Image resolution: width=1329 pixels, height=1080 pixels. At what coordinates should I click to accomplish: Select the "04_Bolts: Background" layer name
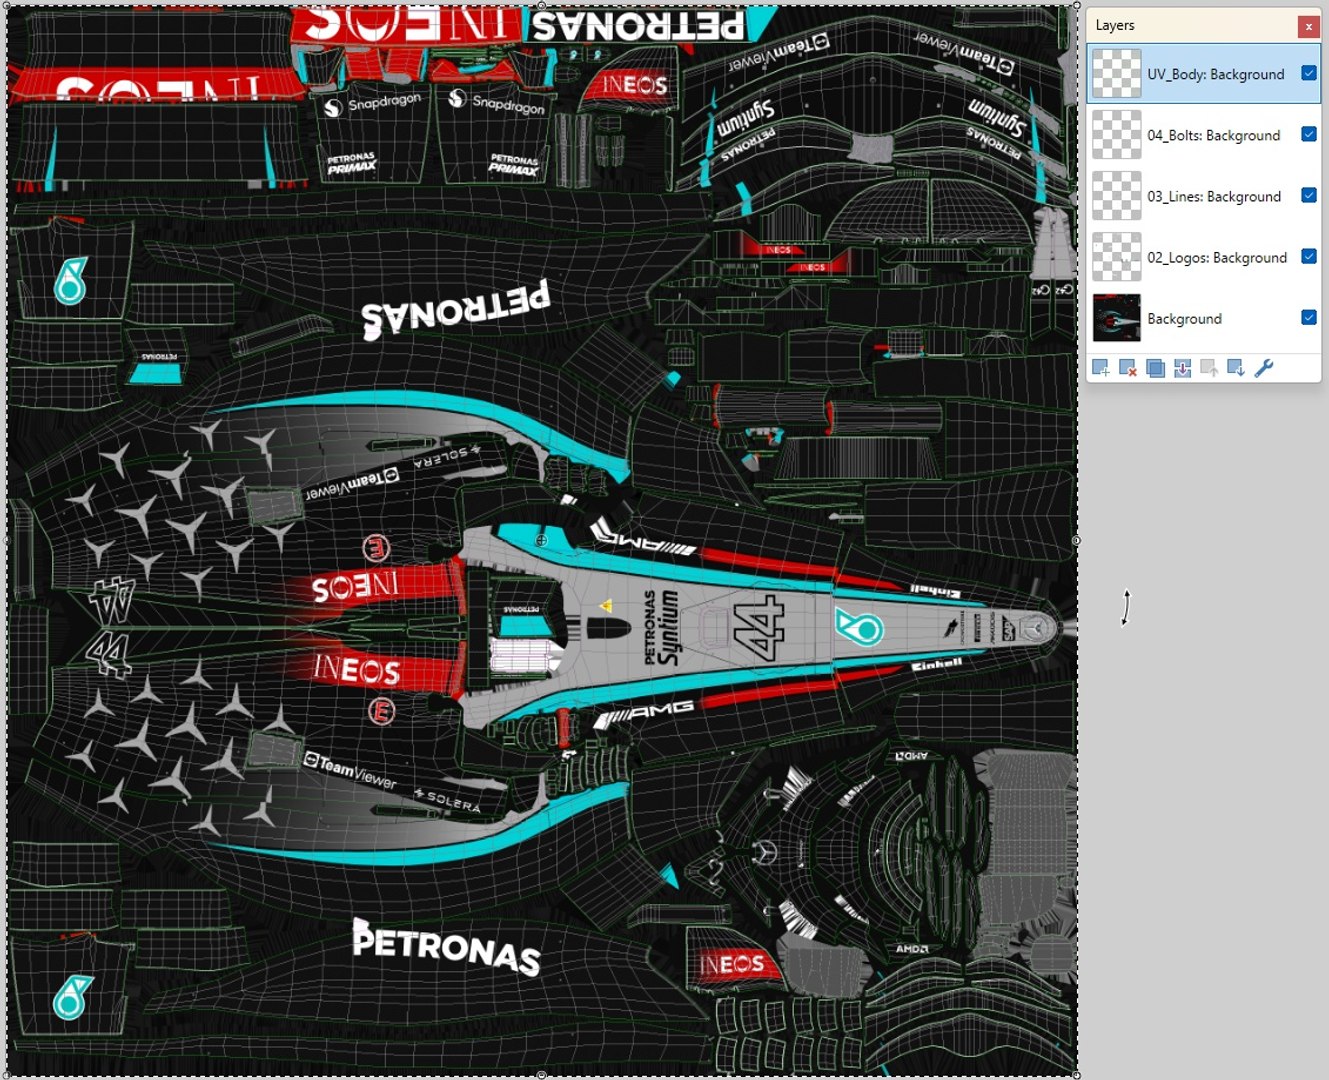1214,135
